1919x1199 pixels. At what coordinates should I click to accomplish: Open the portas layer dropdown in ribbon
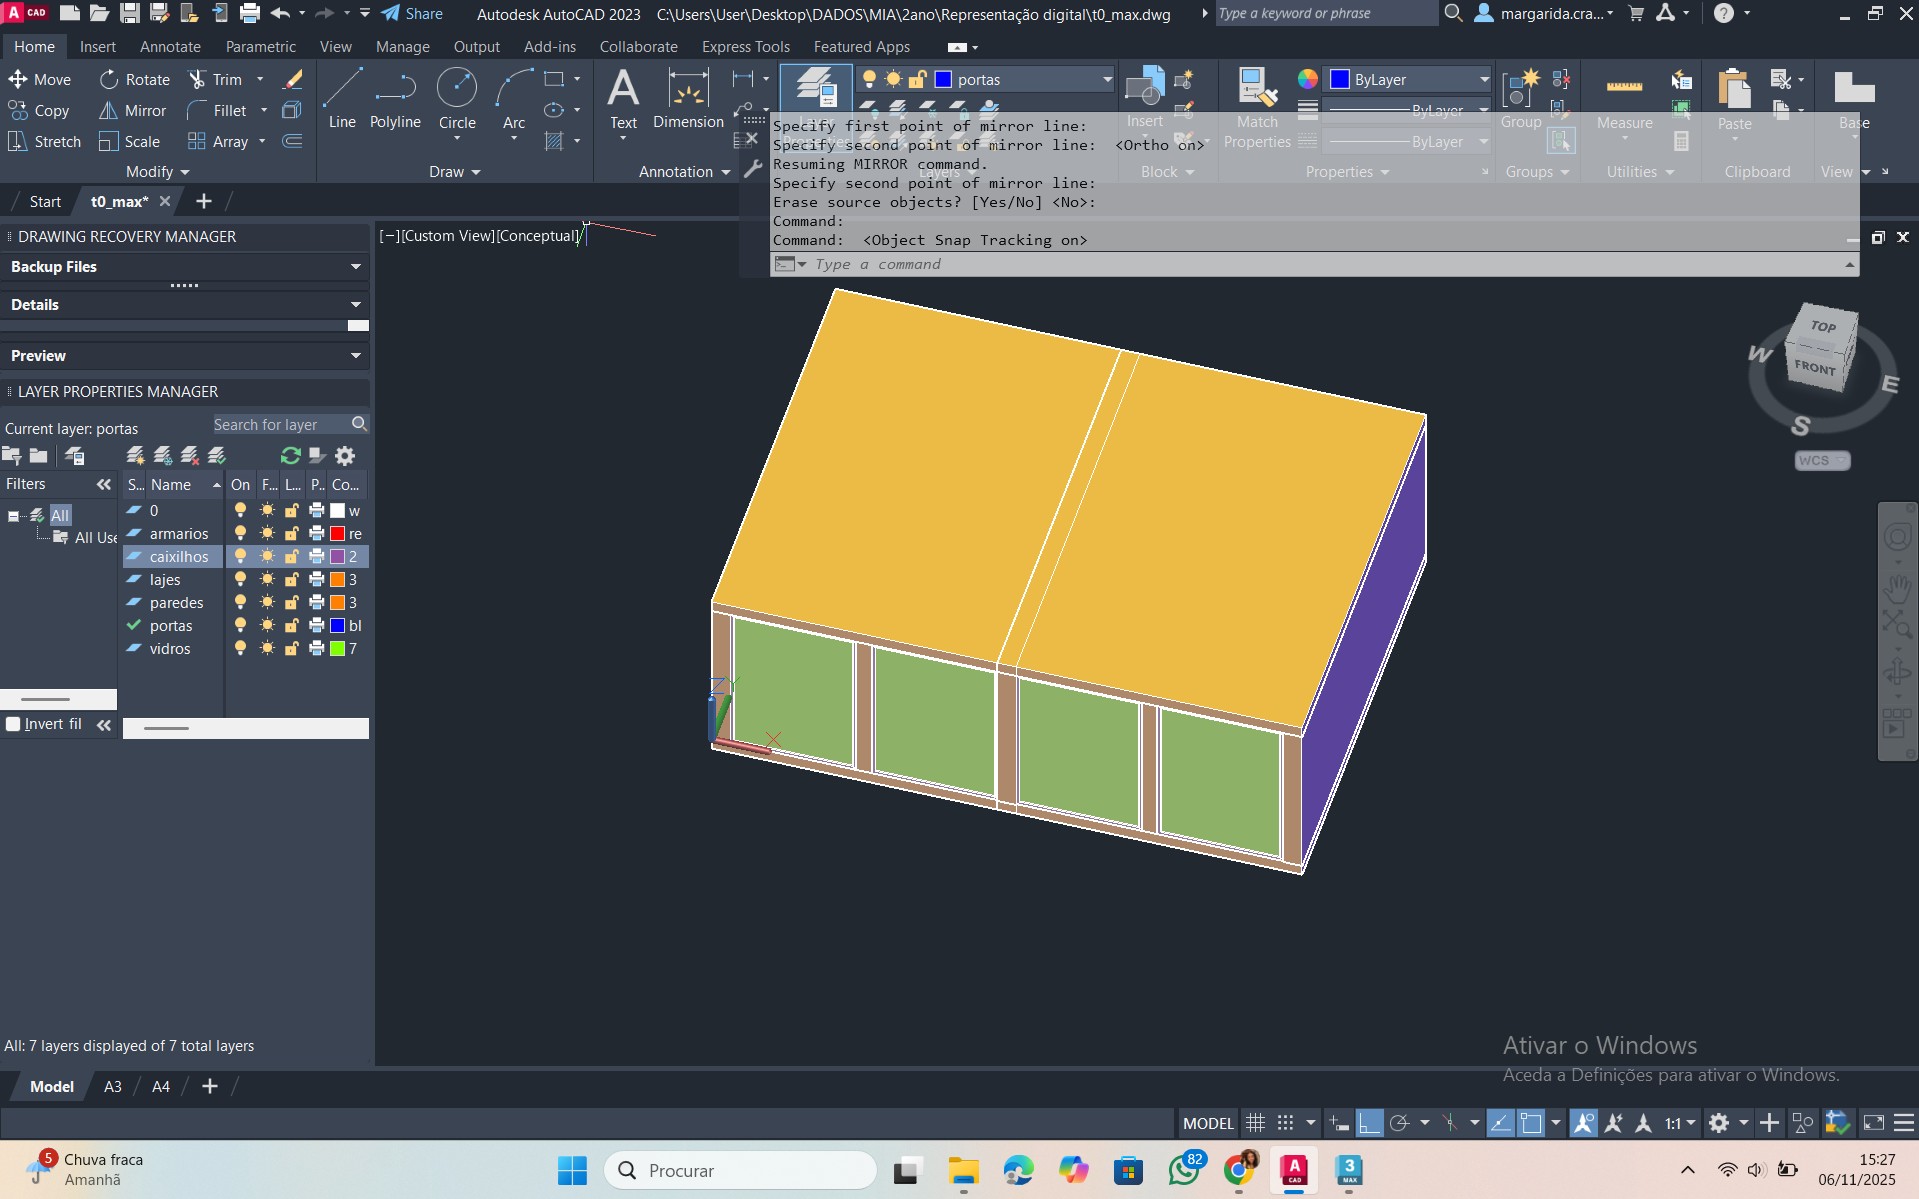click(1106, 80)
